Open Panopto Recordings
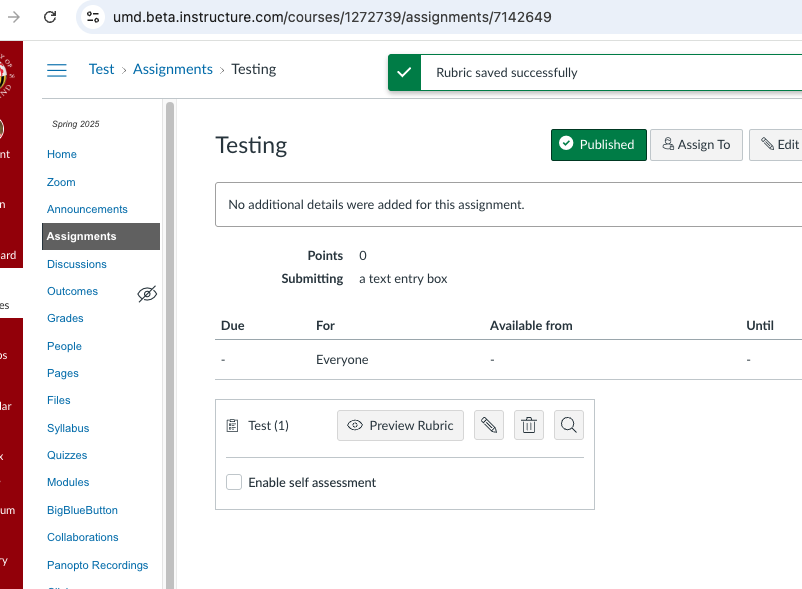Screen dimensions: 802x589 [x=97, y=565]
